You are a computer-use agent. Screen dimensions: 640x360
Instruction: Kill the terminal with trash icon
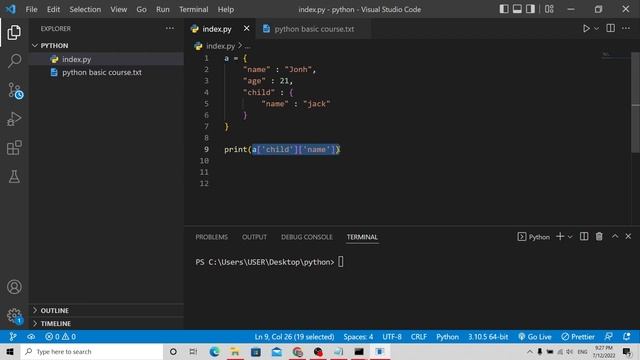coord(599,236)
